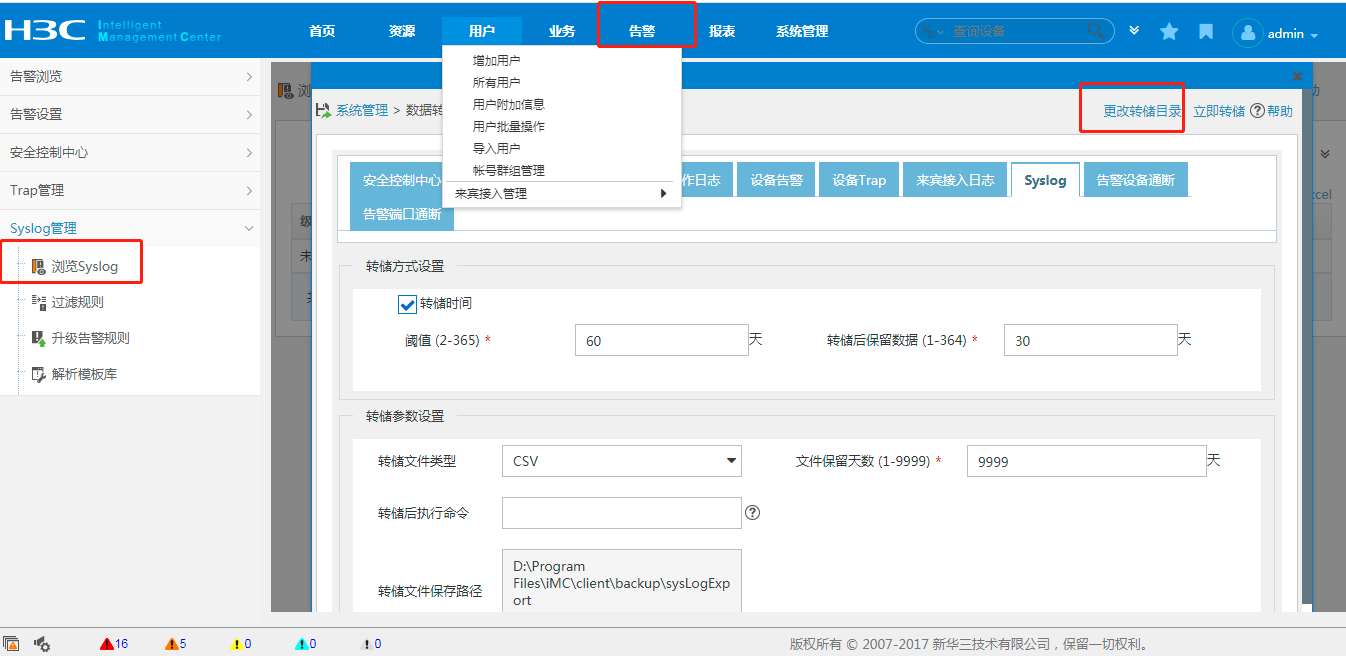Image resolution: width=1346 pixels, height=656 pixels.
Task: Switch to the 设备告警 tab
Action: 777,180
